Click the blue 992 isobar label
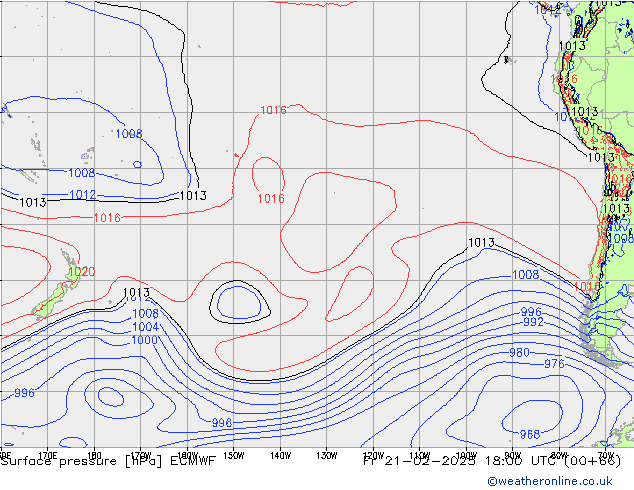This screenshot has width=634, height=490. click(x=533, y=322)
